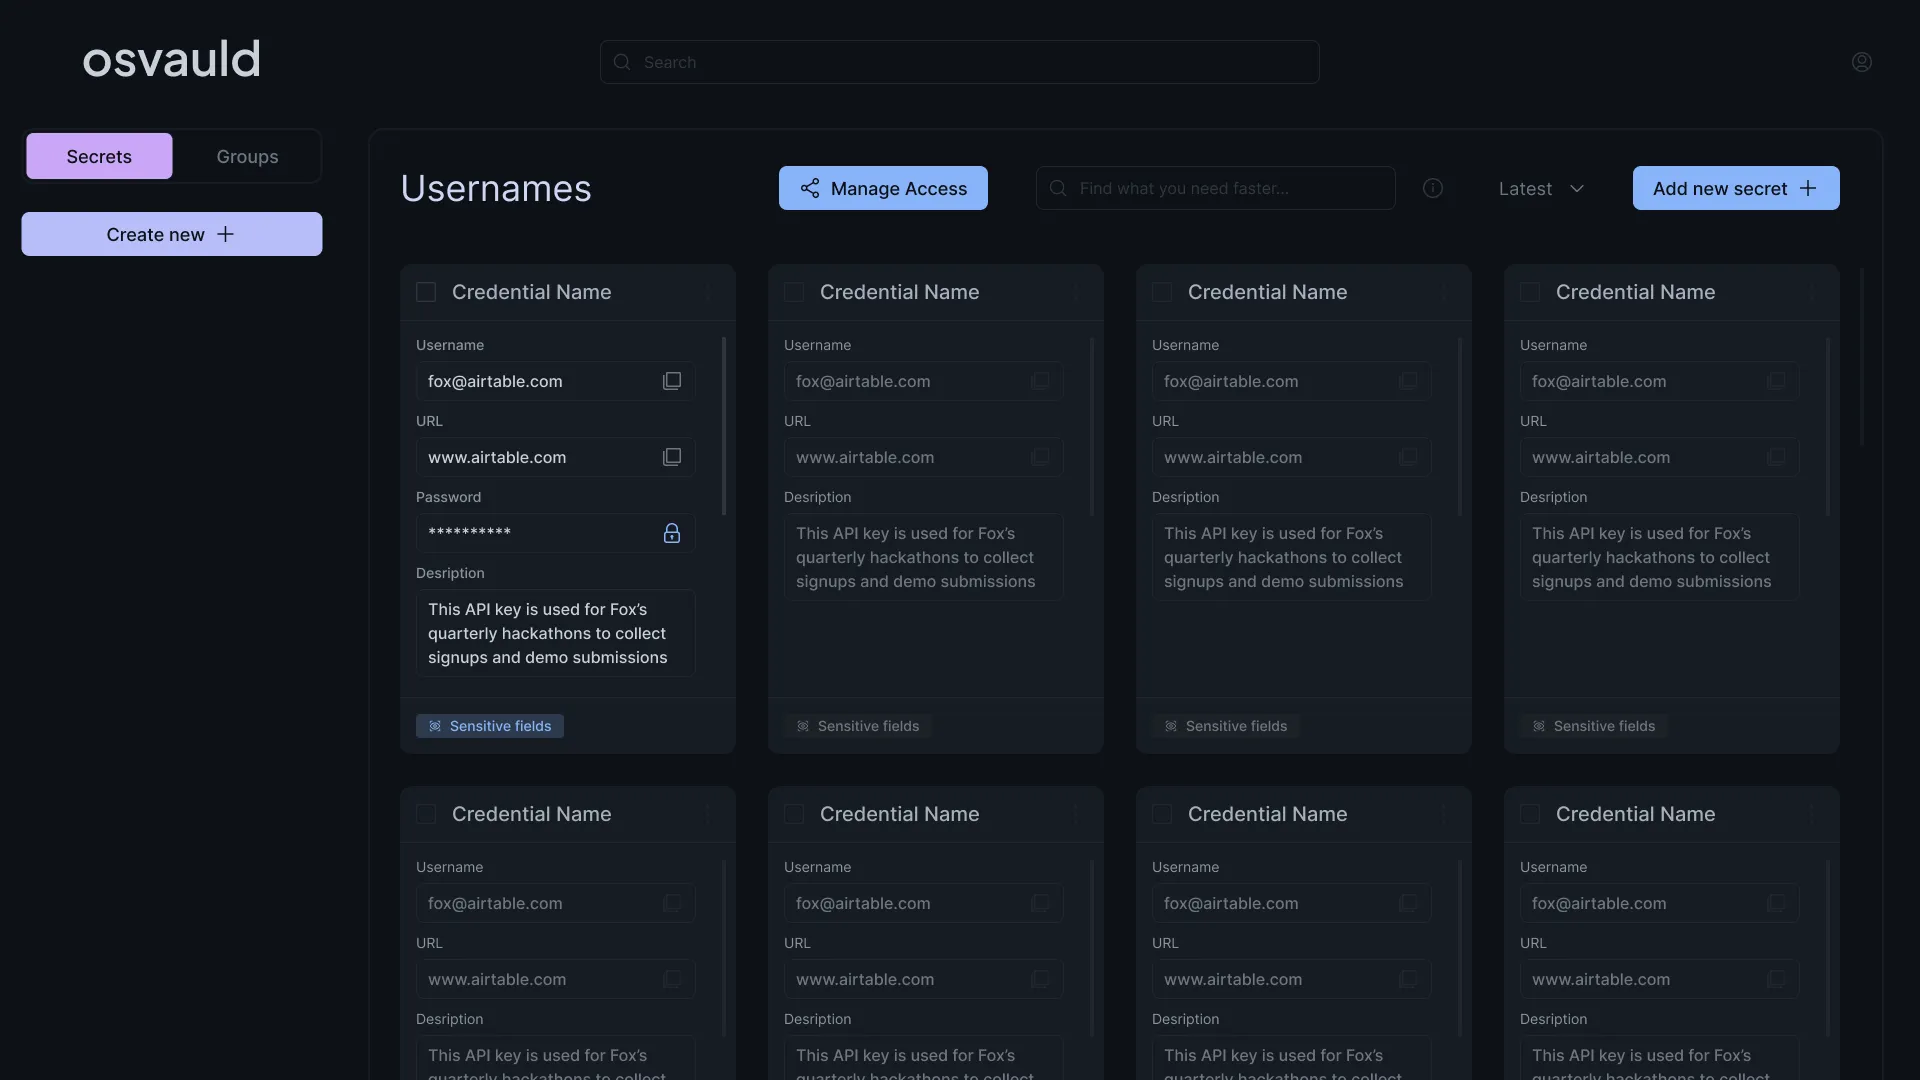
Task: Click the scrollbar inside the card with Password field
Action: coord(724,426)
